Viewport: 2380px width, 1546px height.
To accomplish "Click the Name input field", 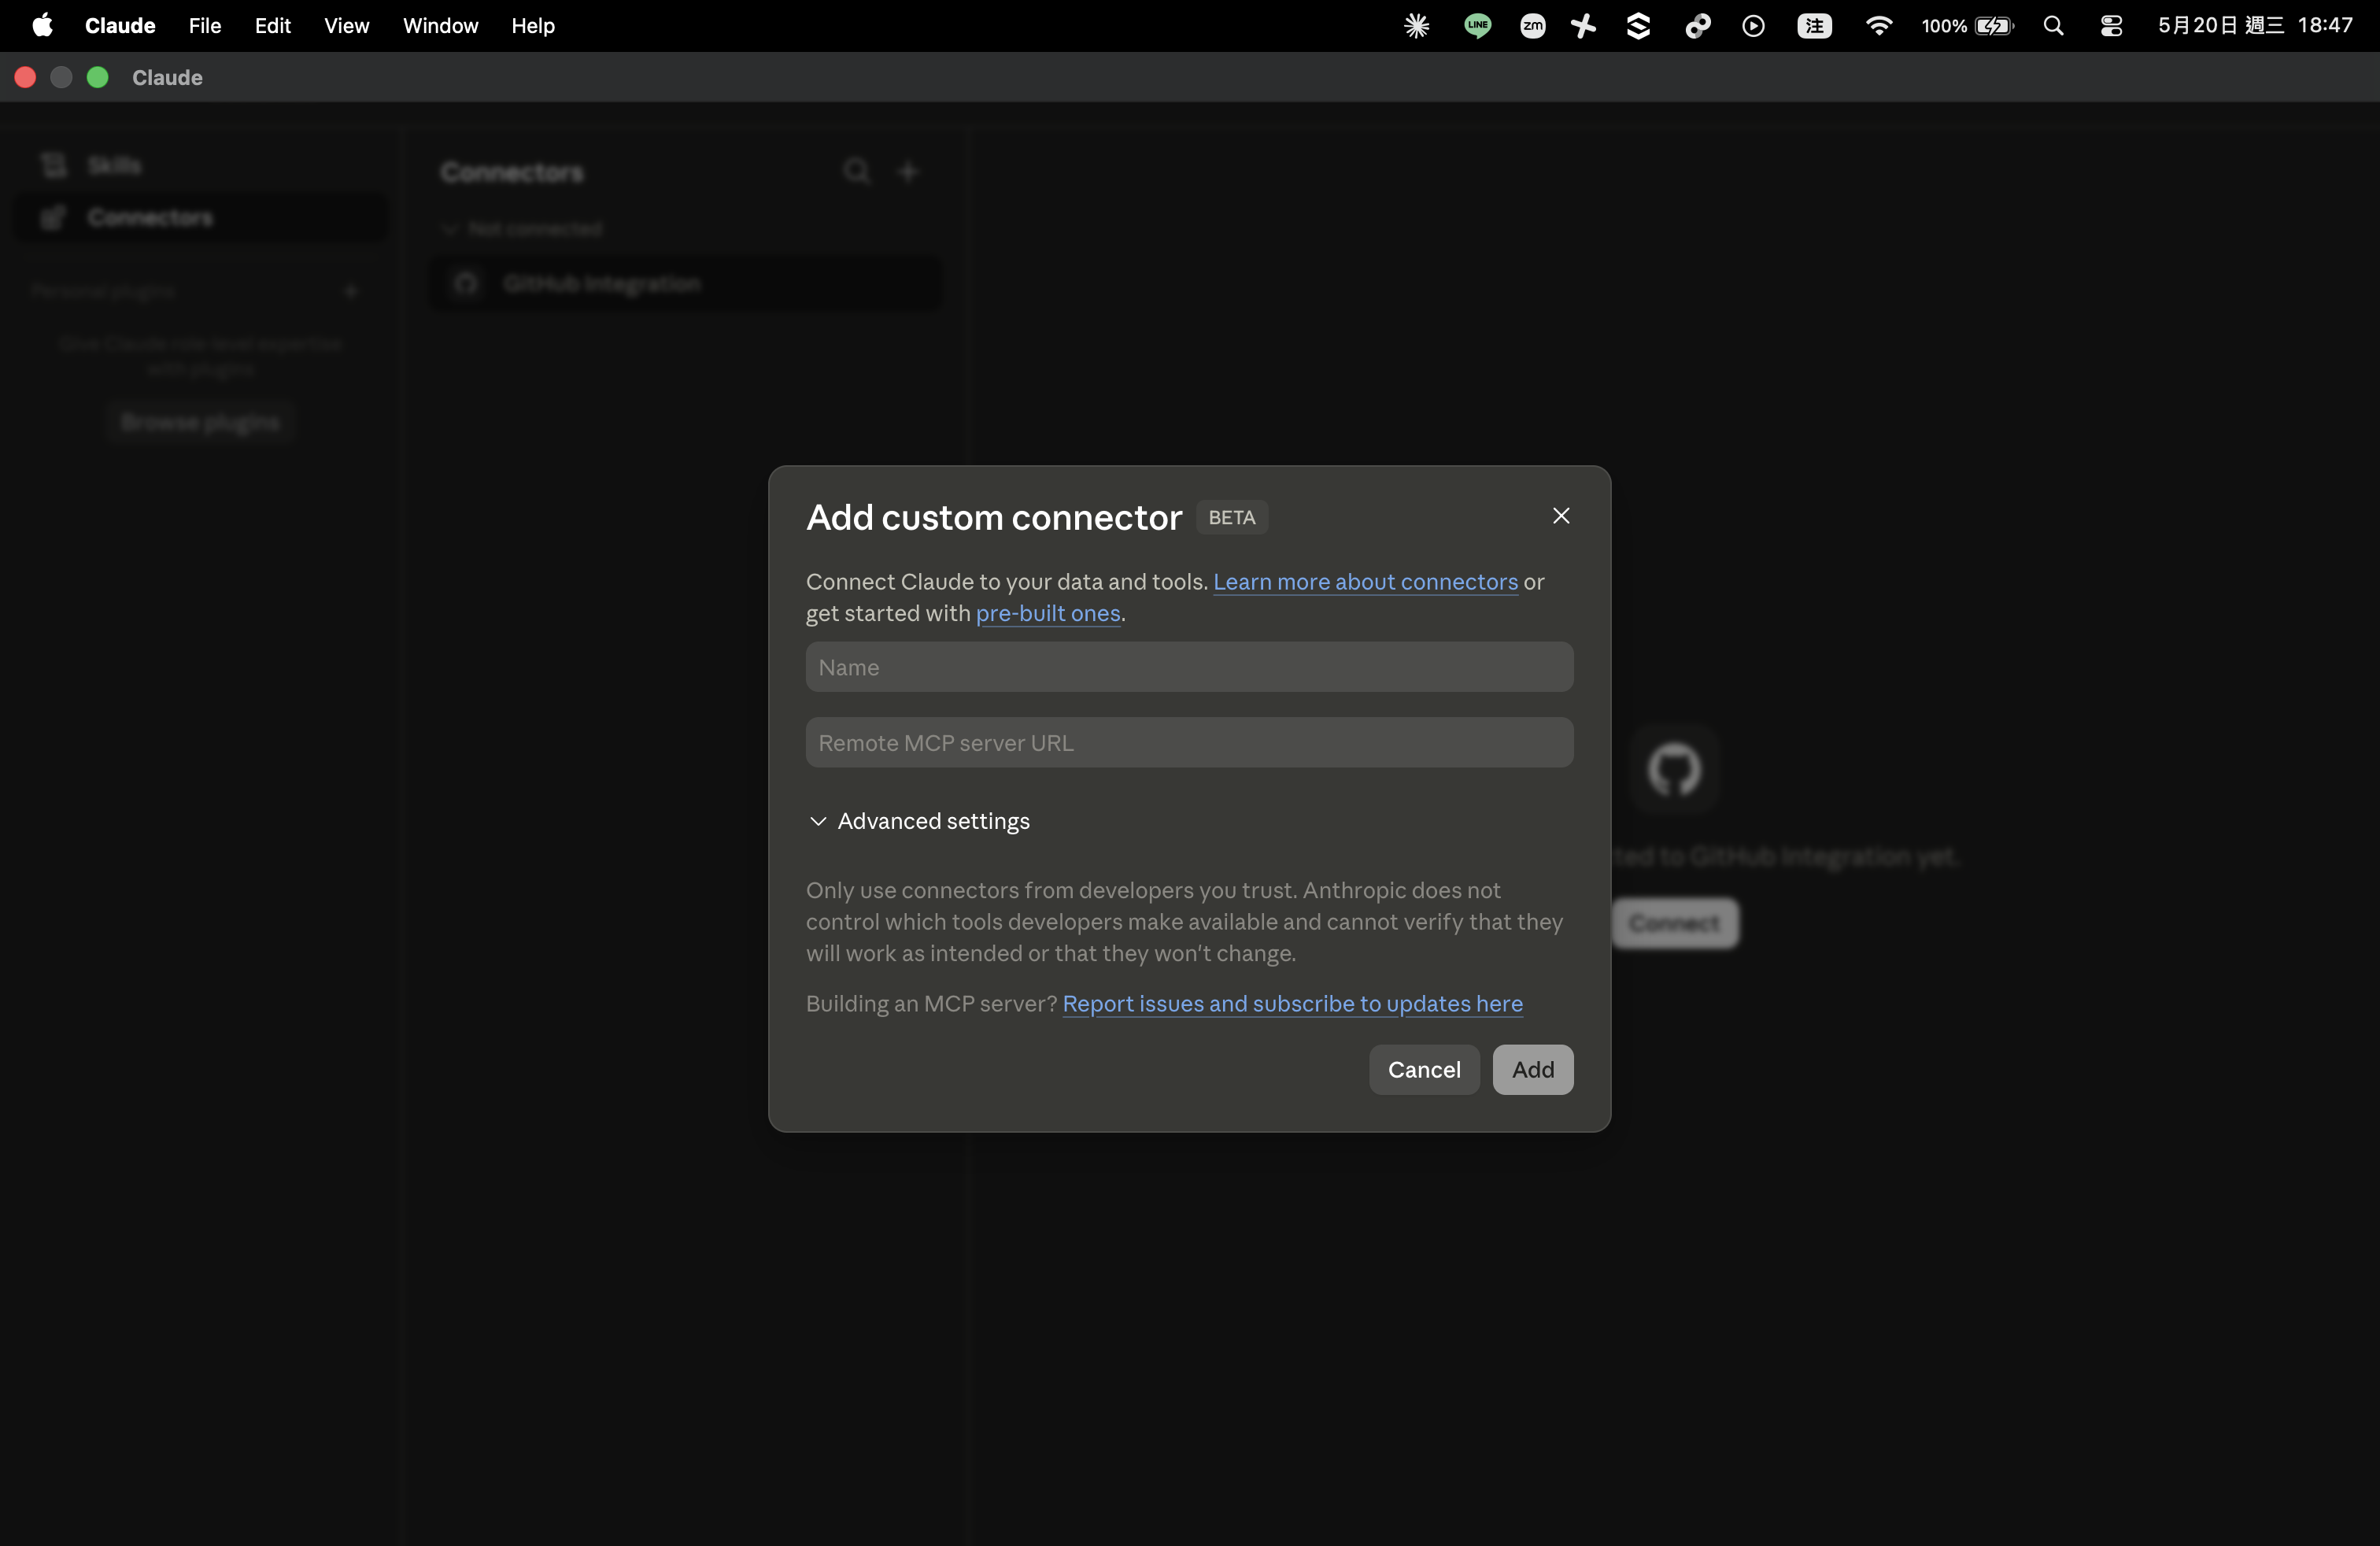I will (x=1189, y=667).
